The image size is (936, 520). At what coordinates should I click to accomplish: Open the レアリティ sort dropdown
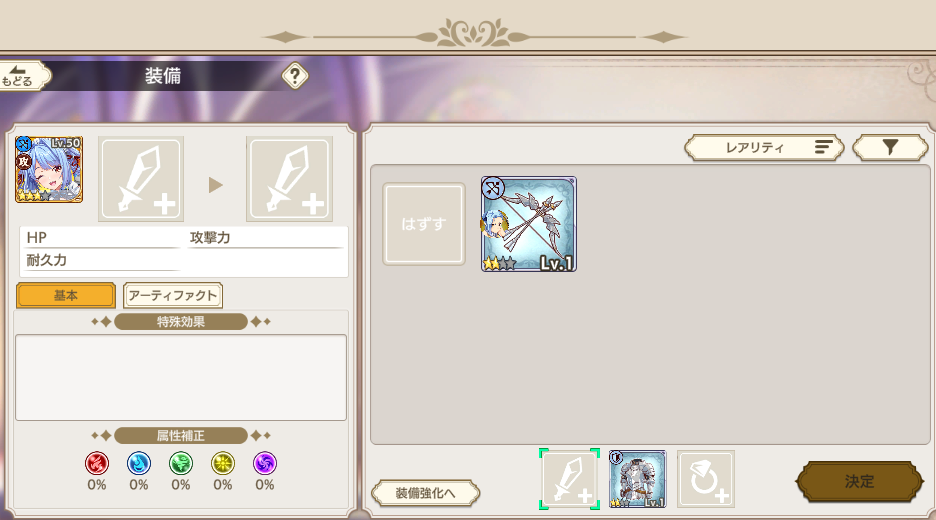(x=764, y=147)
